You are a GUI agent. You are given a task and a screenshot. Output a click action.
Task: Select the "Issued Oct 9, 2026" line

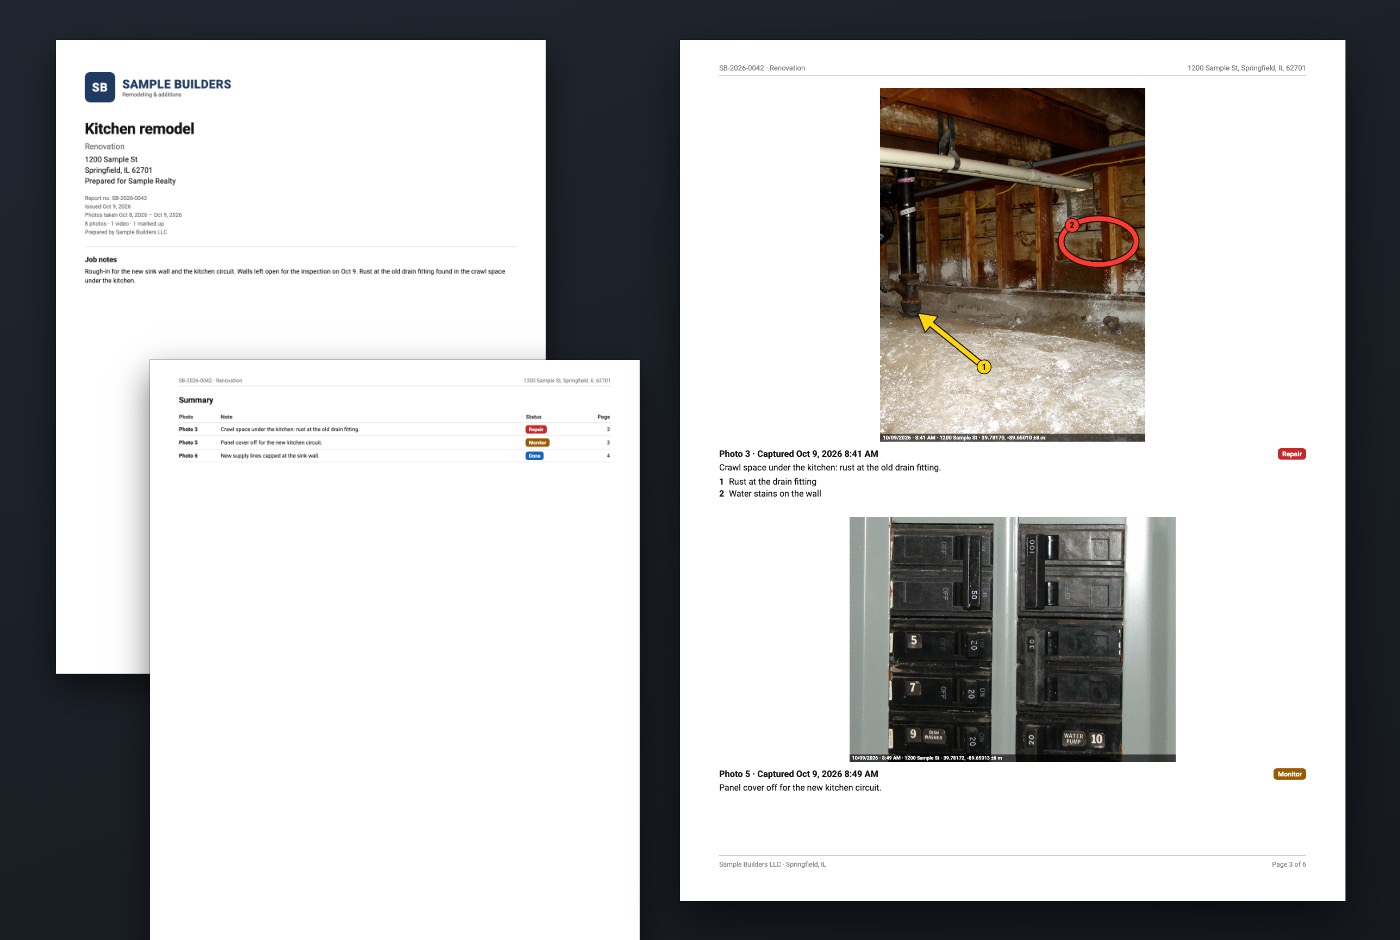point(108,207)
